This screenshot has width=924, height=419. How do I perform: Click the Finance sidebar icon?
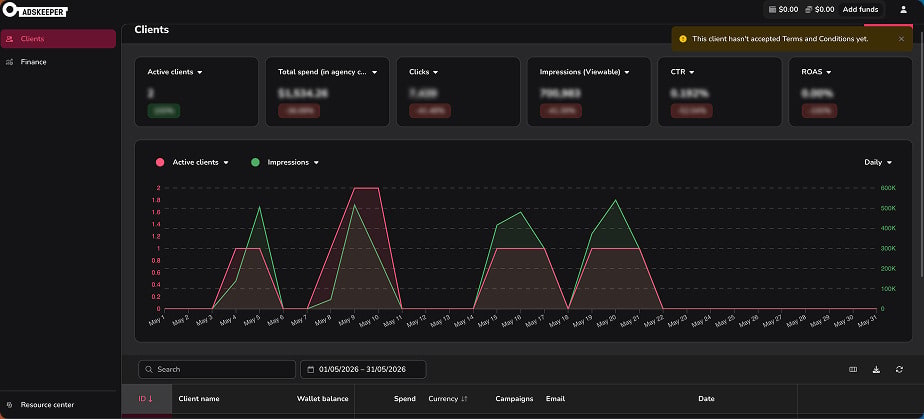9,62
